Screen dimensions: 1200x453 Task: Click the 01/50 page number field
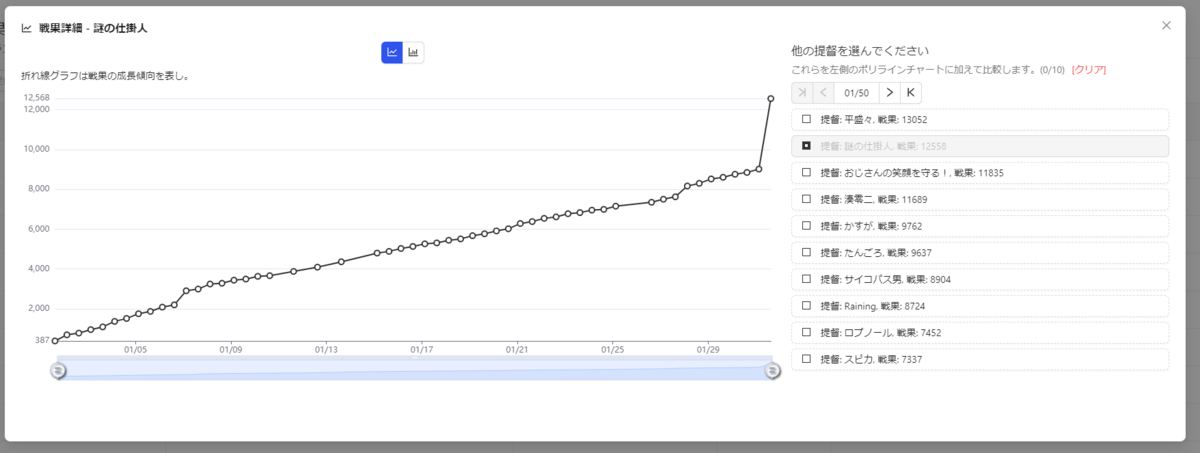click(x=856, y=93)
